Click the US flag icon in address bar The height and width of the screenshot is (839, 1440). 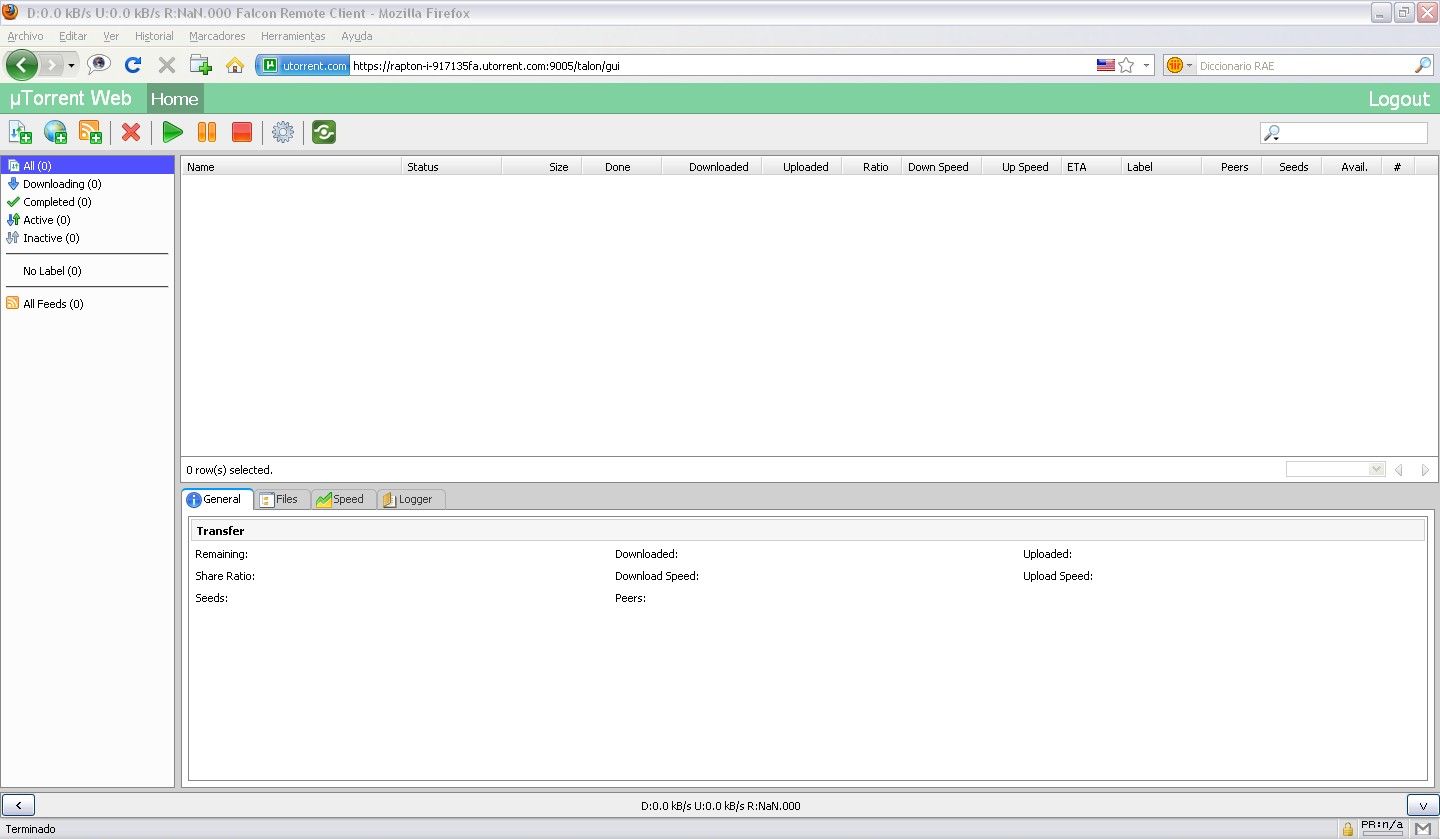tap(1105, 65)
